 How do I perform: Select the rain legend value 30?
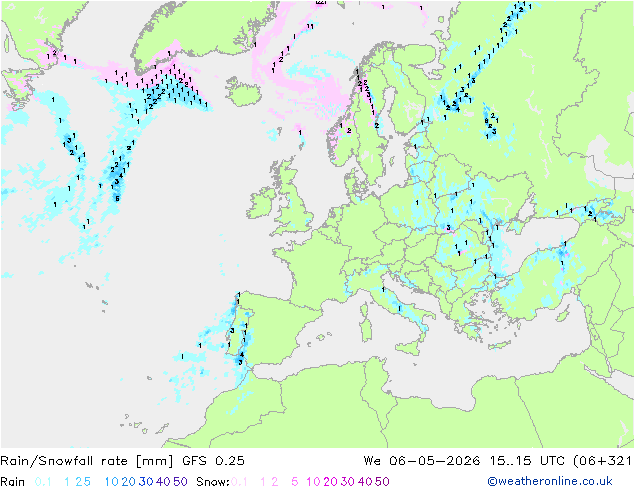(x=146, y=482)
